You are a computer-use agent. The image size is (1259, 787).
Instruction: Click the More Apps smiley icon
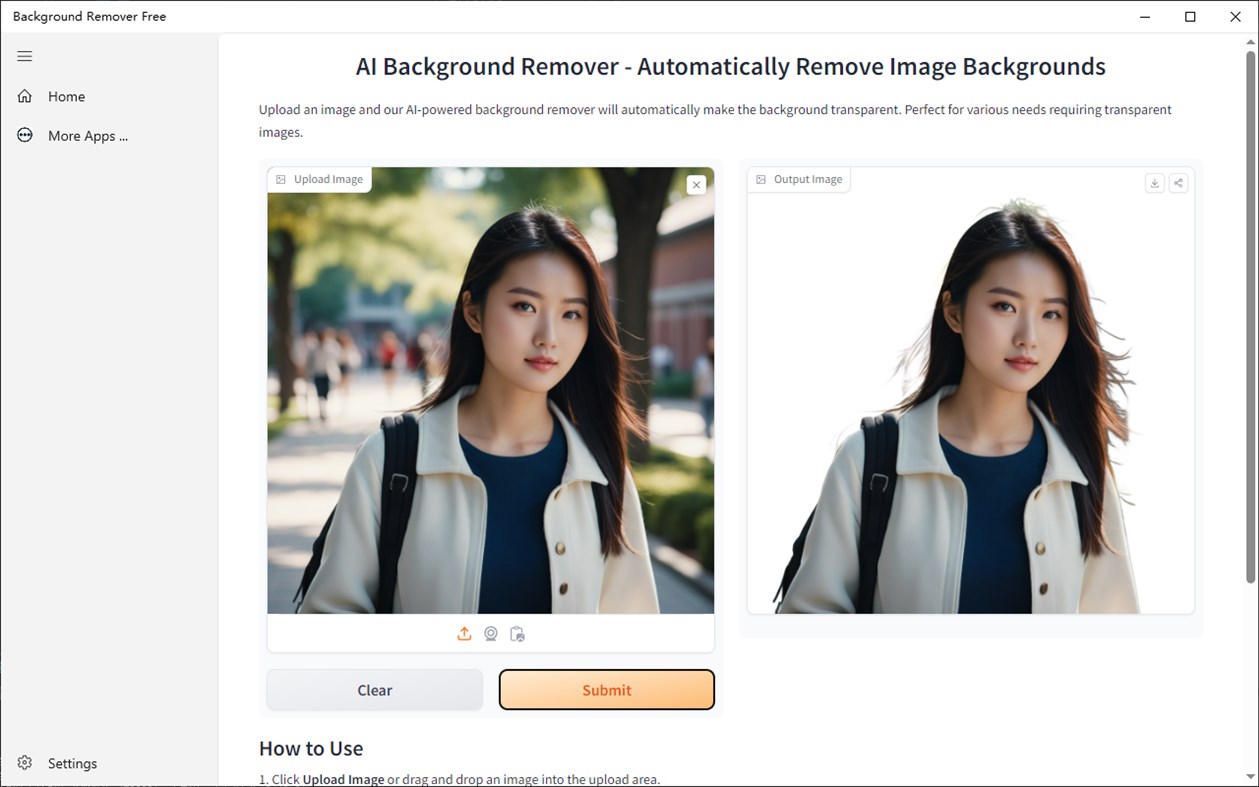pos(24,135)
